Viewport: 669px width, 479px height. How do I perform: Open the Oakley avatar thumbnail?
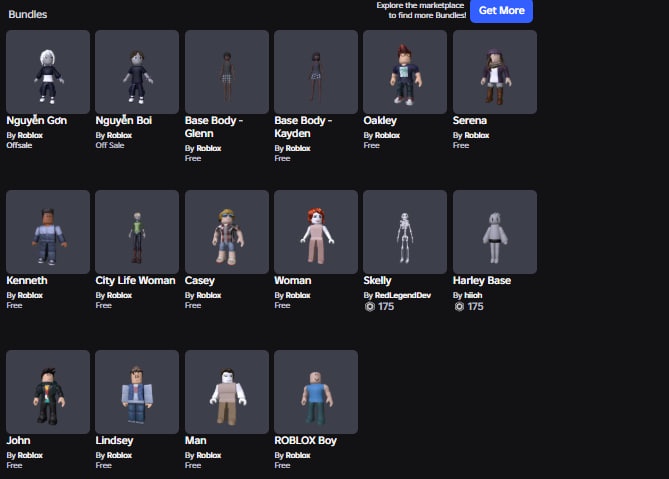pyautogui.click(x=405, y=72)
